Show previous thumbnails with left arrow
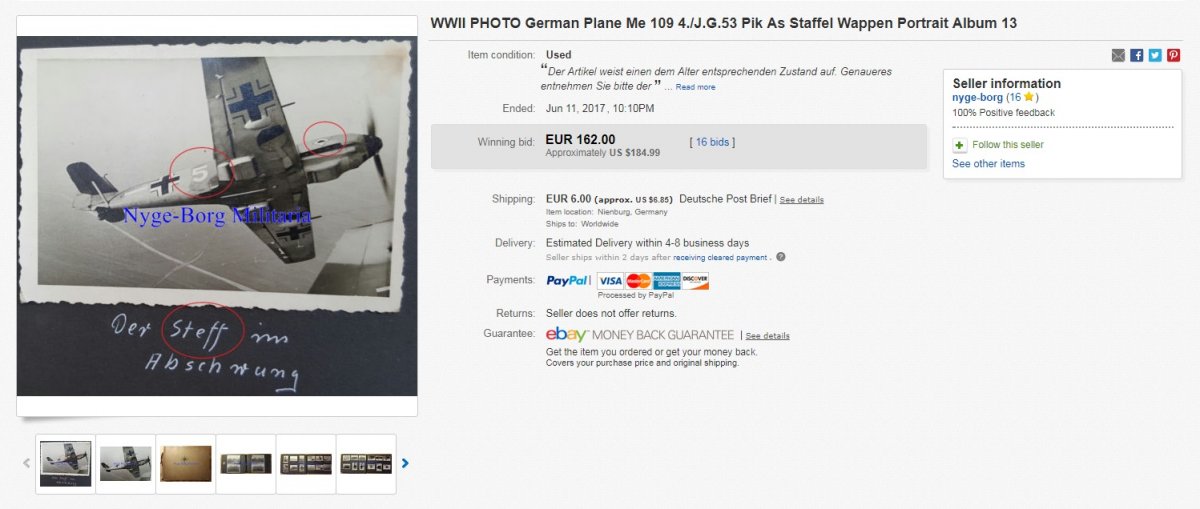This screenshot has width=1200, height=509. click(x=26, y=463)
